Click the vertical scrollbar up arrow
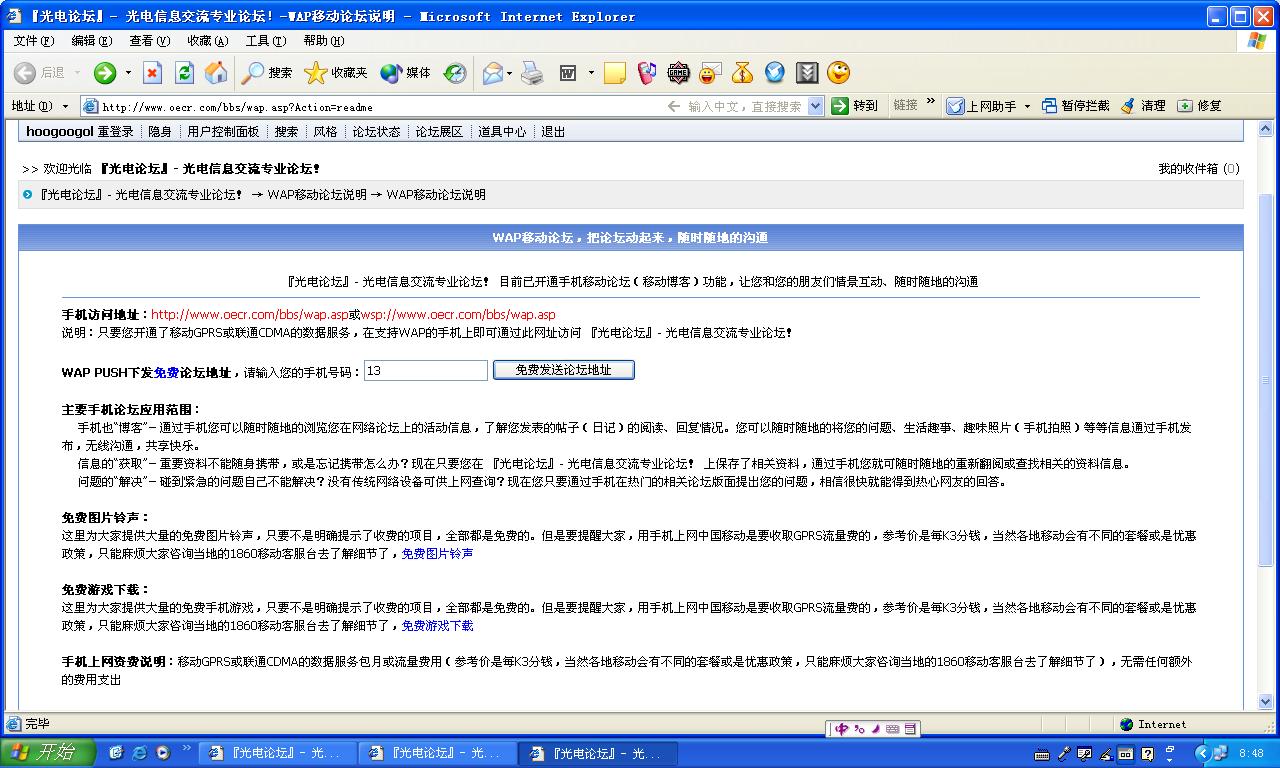 pyautogui.click(x=1266, y=128)
